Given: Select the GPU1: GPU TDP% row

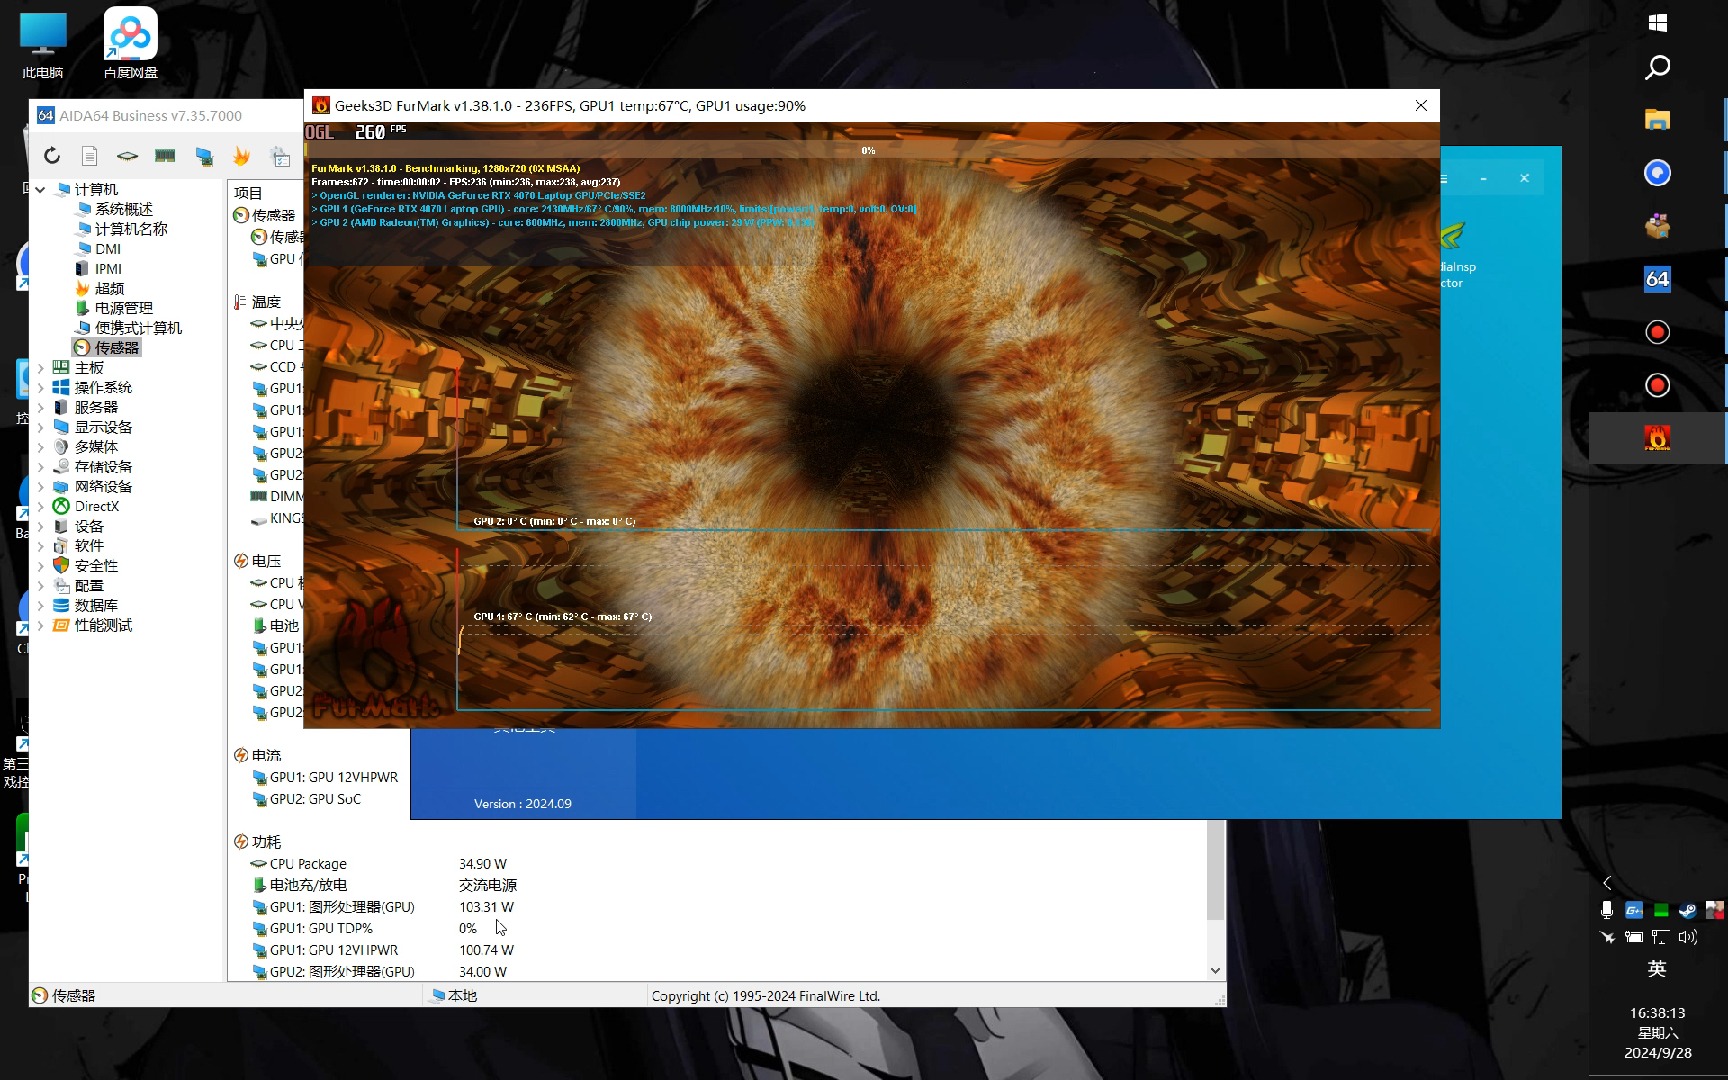Looking at the screenshot, I should click(x=321, y=928).
